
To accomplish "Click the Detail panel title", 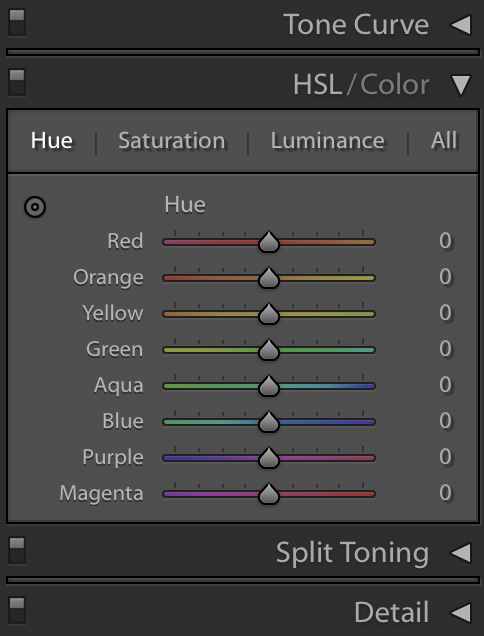I will pyautogui.click(x=392, y=612).
